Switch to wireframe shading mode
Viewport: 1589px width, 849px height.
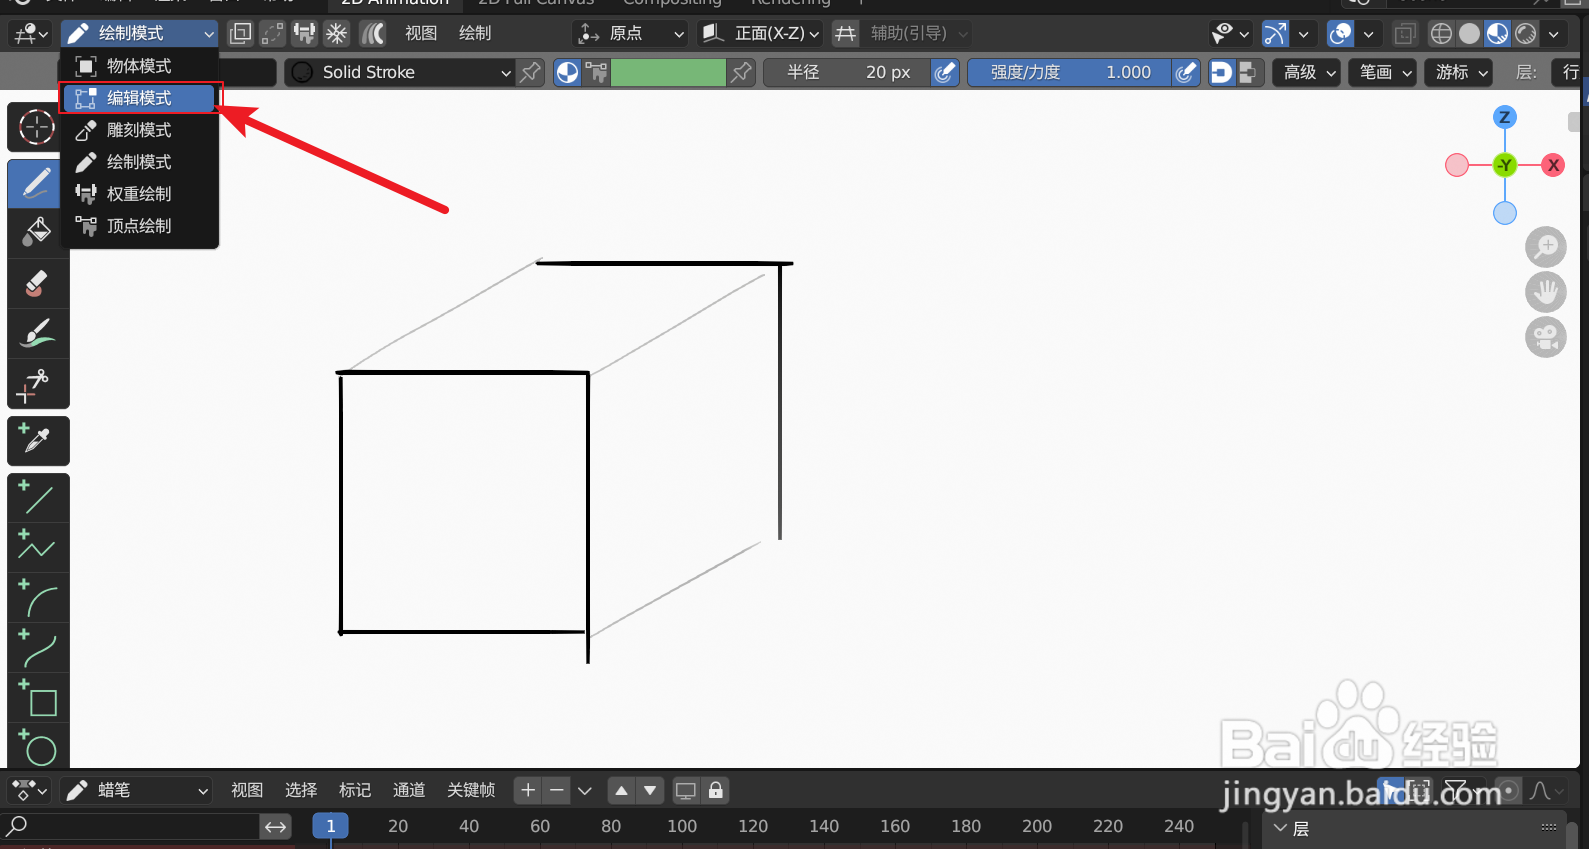point(1441,34)
